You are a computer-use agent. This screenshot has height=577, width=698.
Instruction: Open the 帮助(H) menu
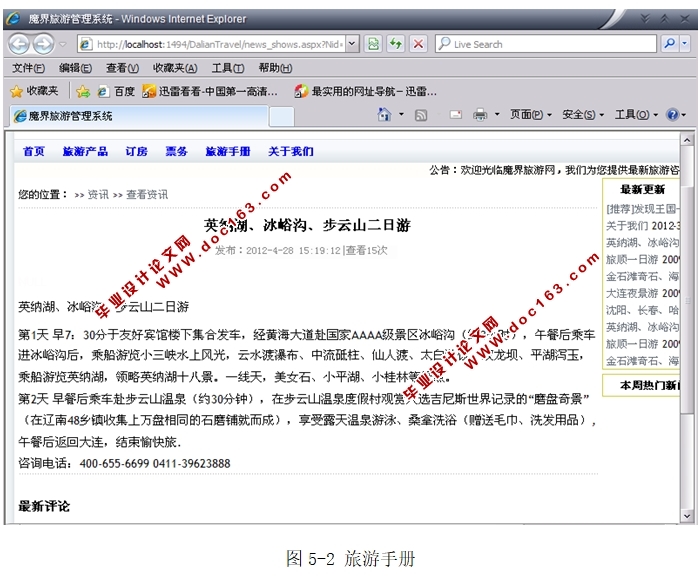(276, 68)
